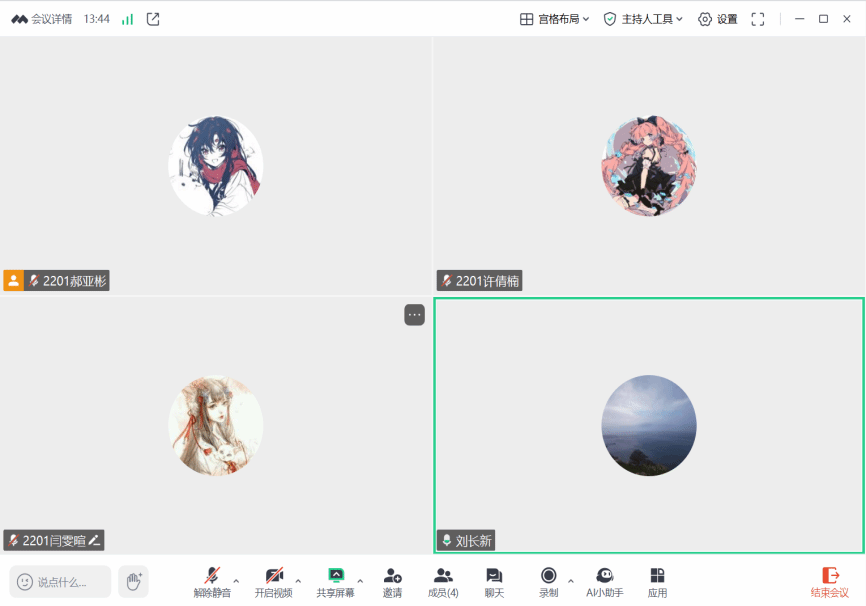Open 设置 settings from the top bar
This screenshot has width=866, height=606.
coord(717,19)
